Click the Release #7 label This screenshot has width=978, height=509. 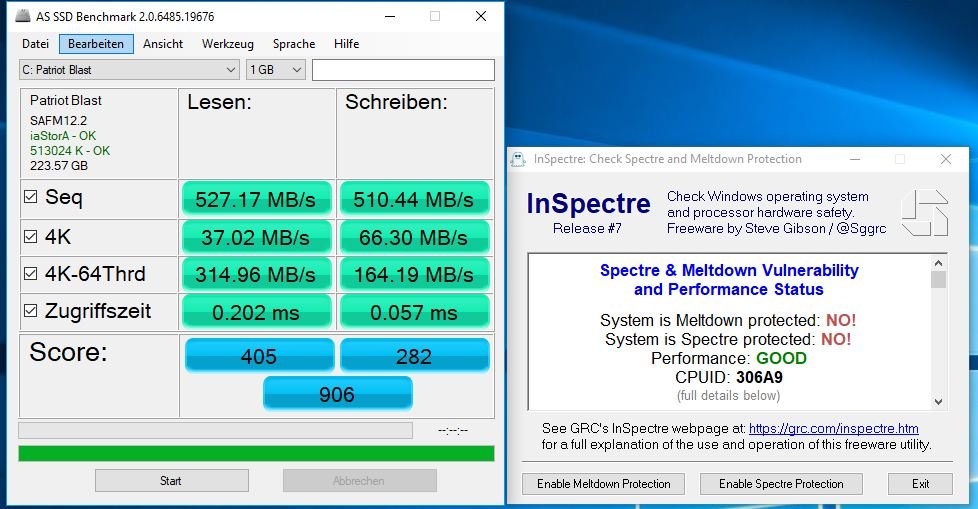click(x=587, y=228)
